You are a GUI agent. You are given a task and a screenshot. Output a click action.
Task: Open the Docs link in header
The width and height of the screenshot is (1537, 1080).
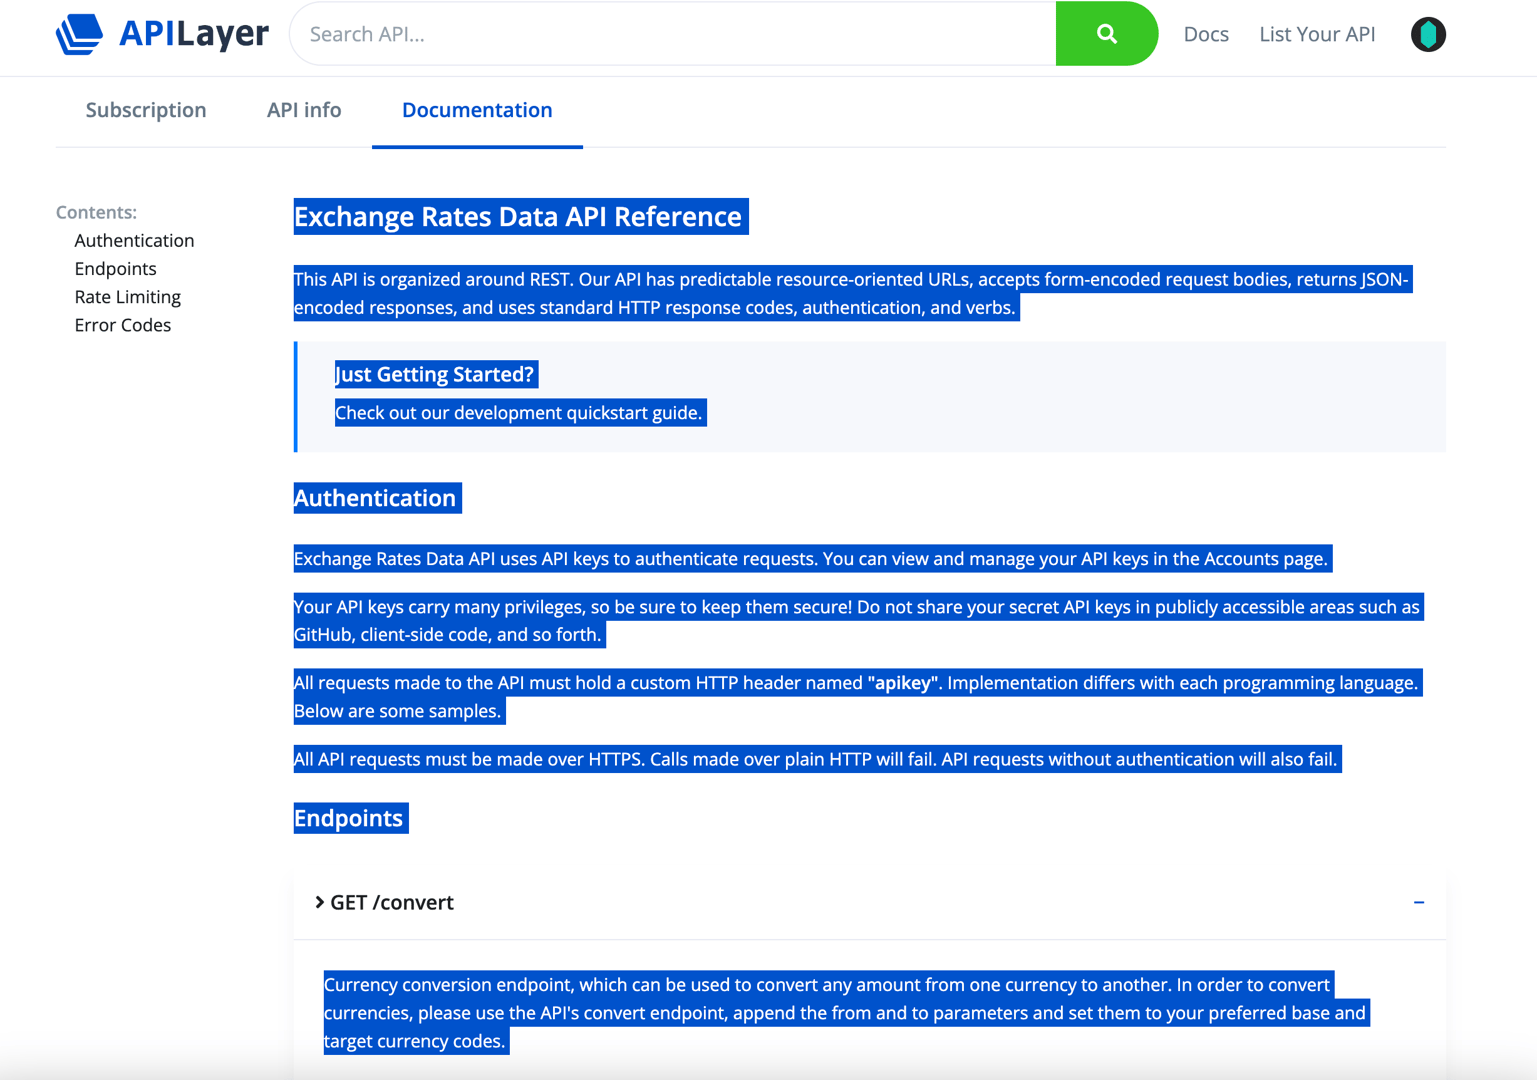pyautogui.click(x=1206, y=34)
